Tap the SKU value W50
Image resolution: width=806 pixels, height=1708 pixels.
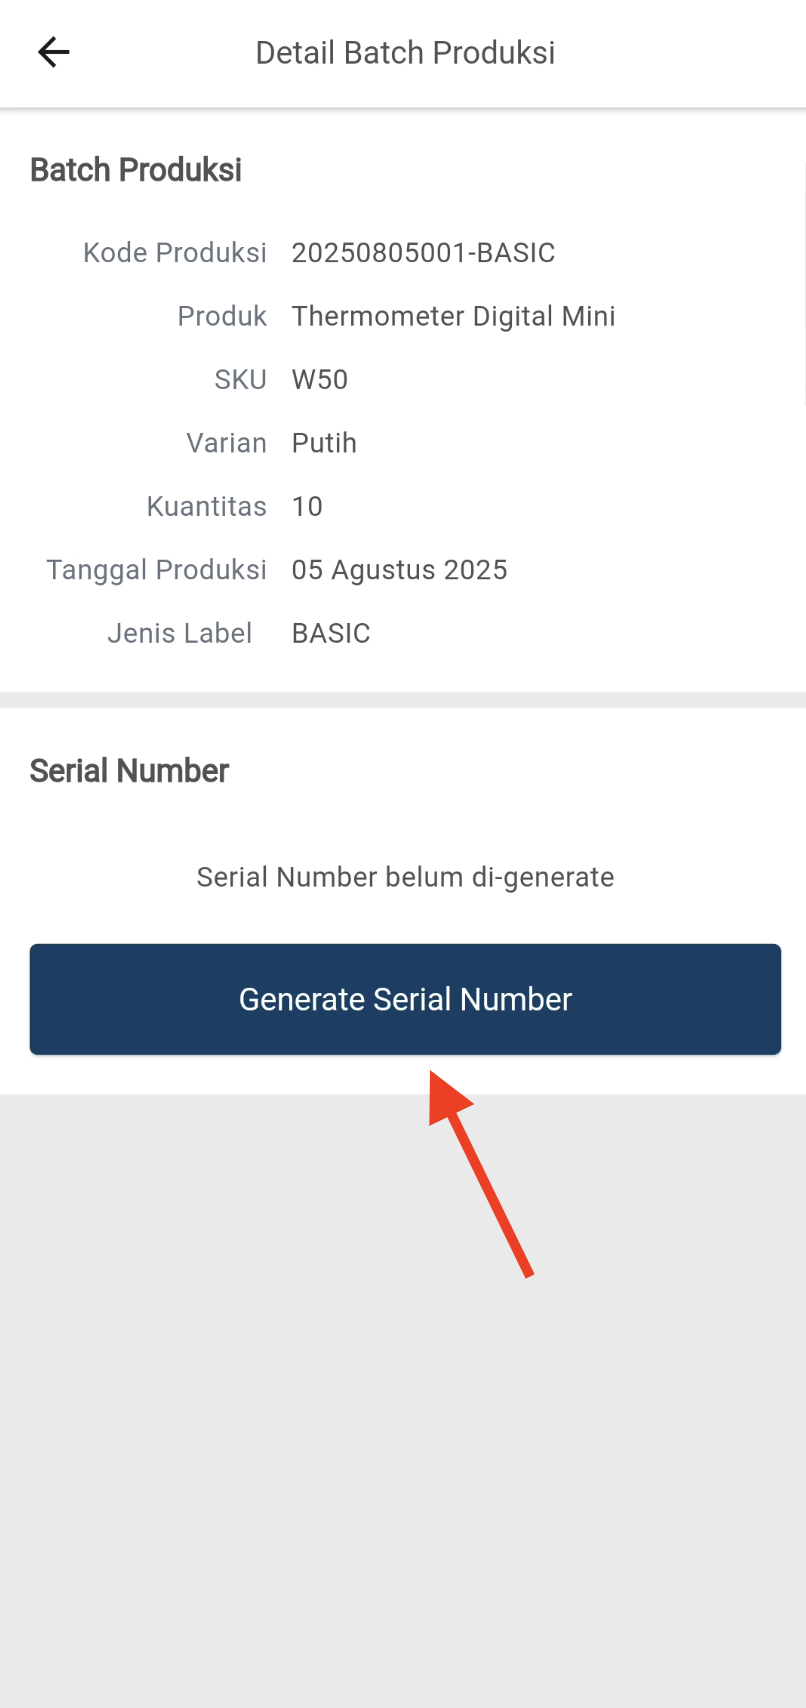pyautogui.click(x=320, y=380)
